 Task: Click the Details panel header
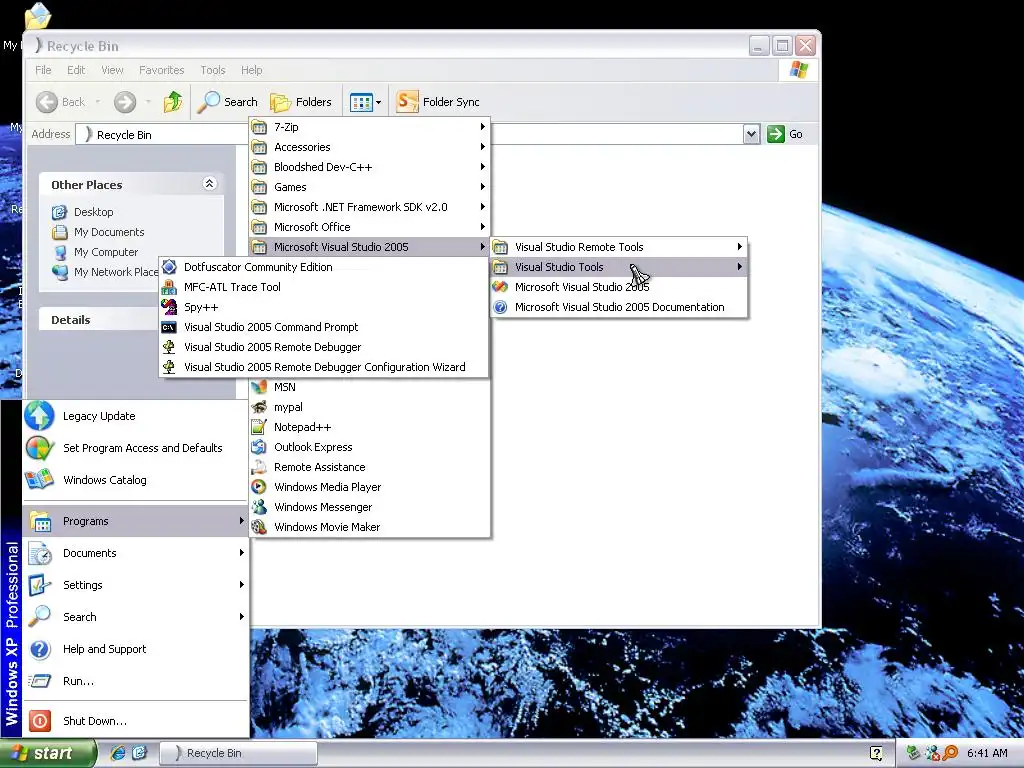pos(99,320)
